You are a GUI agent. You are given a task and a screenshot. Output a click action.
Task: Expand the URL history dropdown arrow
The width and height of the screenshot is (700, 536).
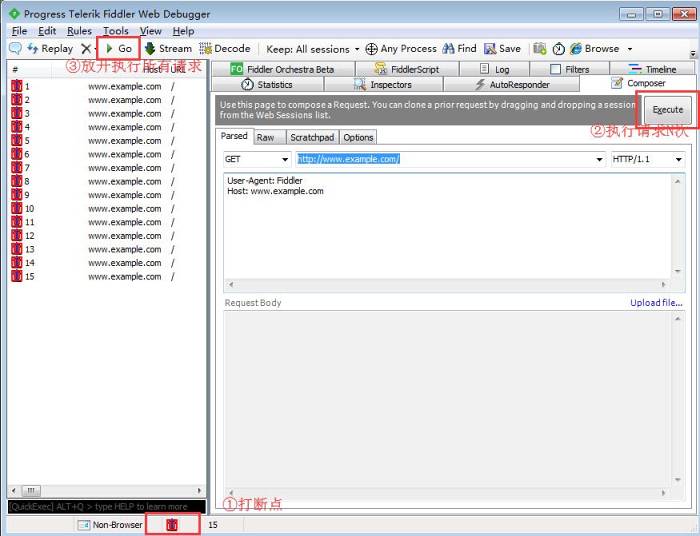coord(600,159)
